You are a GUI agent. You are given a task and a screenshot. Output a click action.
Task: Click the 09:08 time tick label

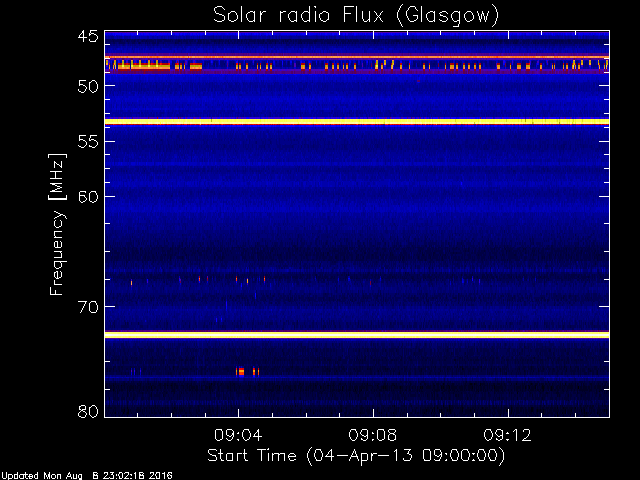(373, 435)
